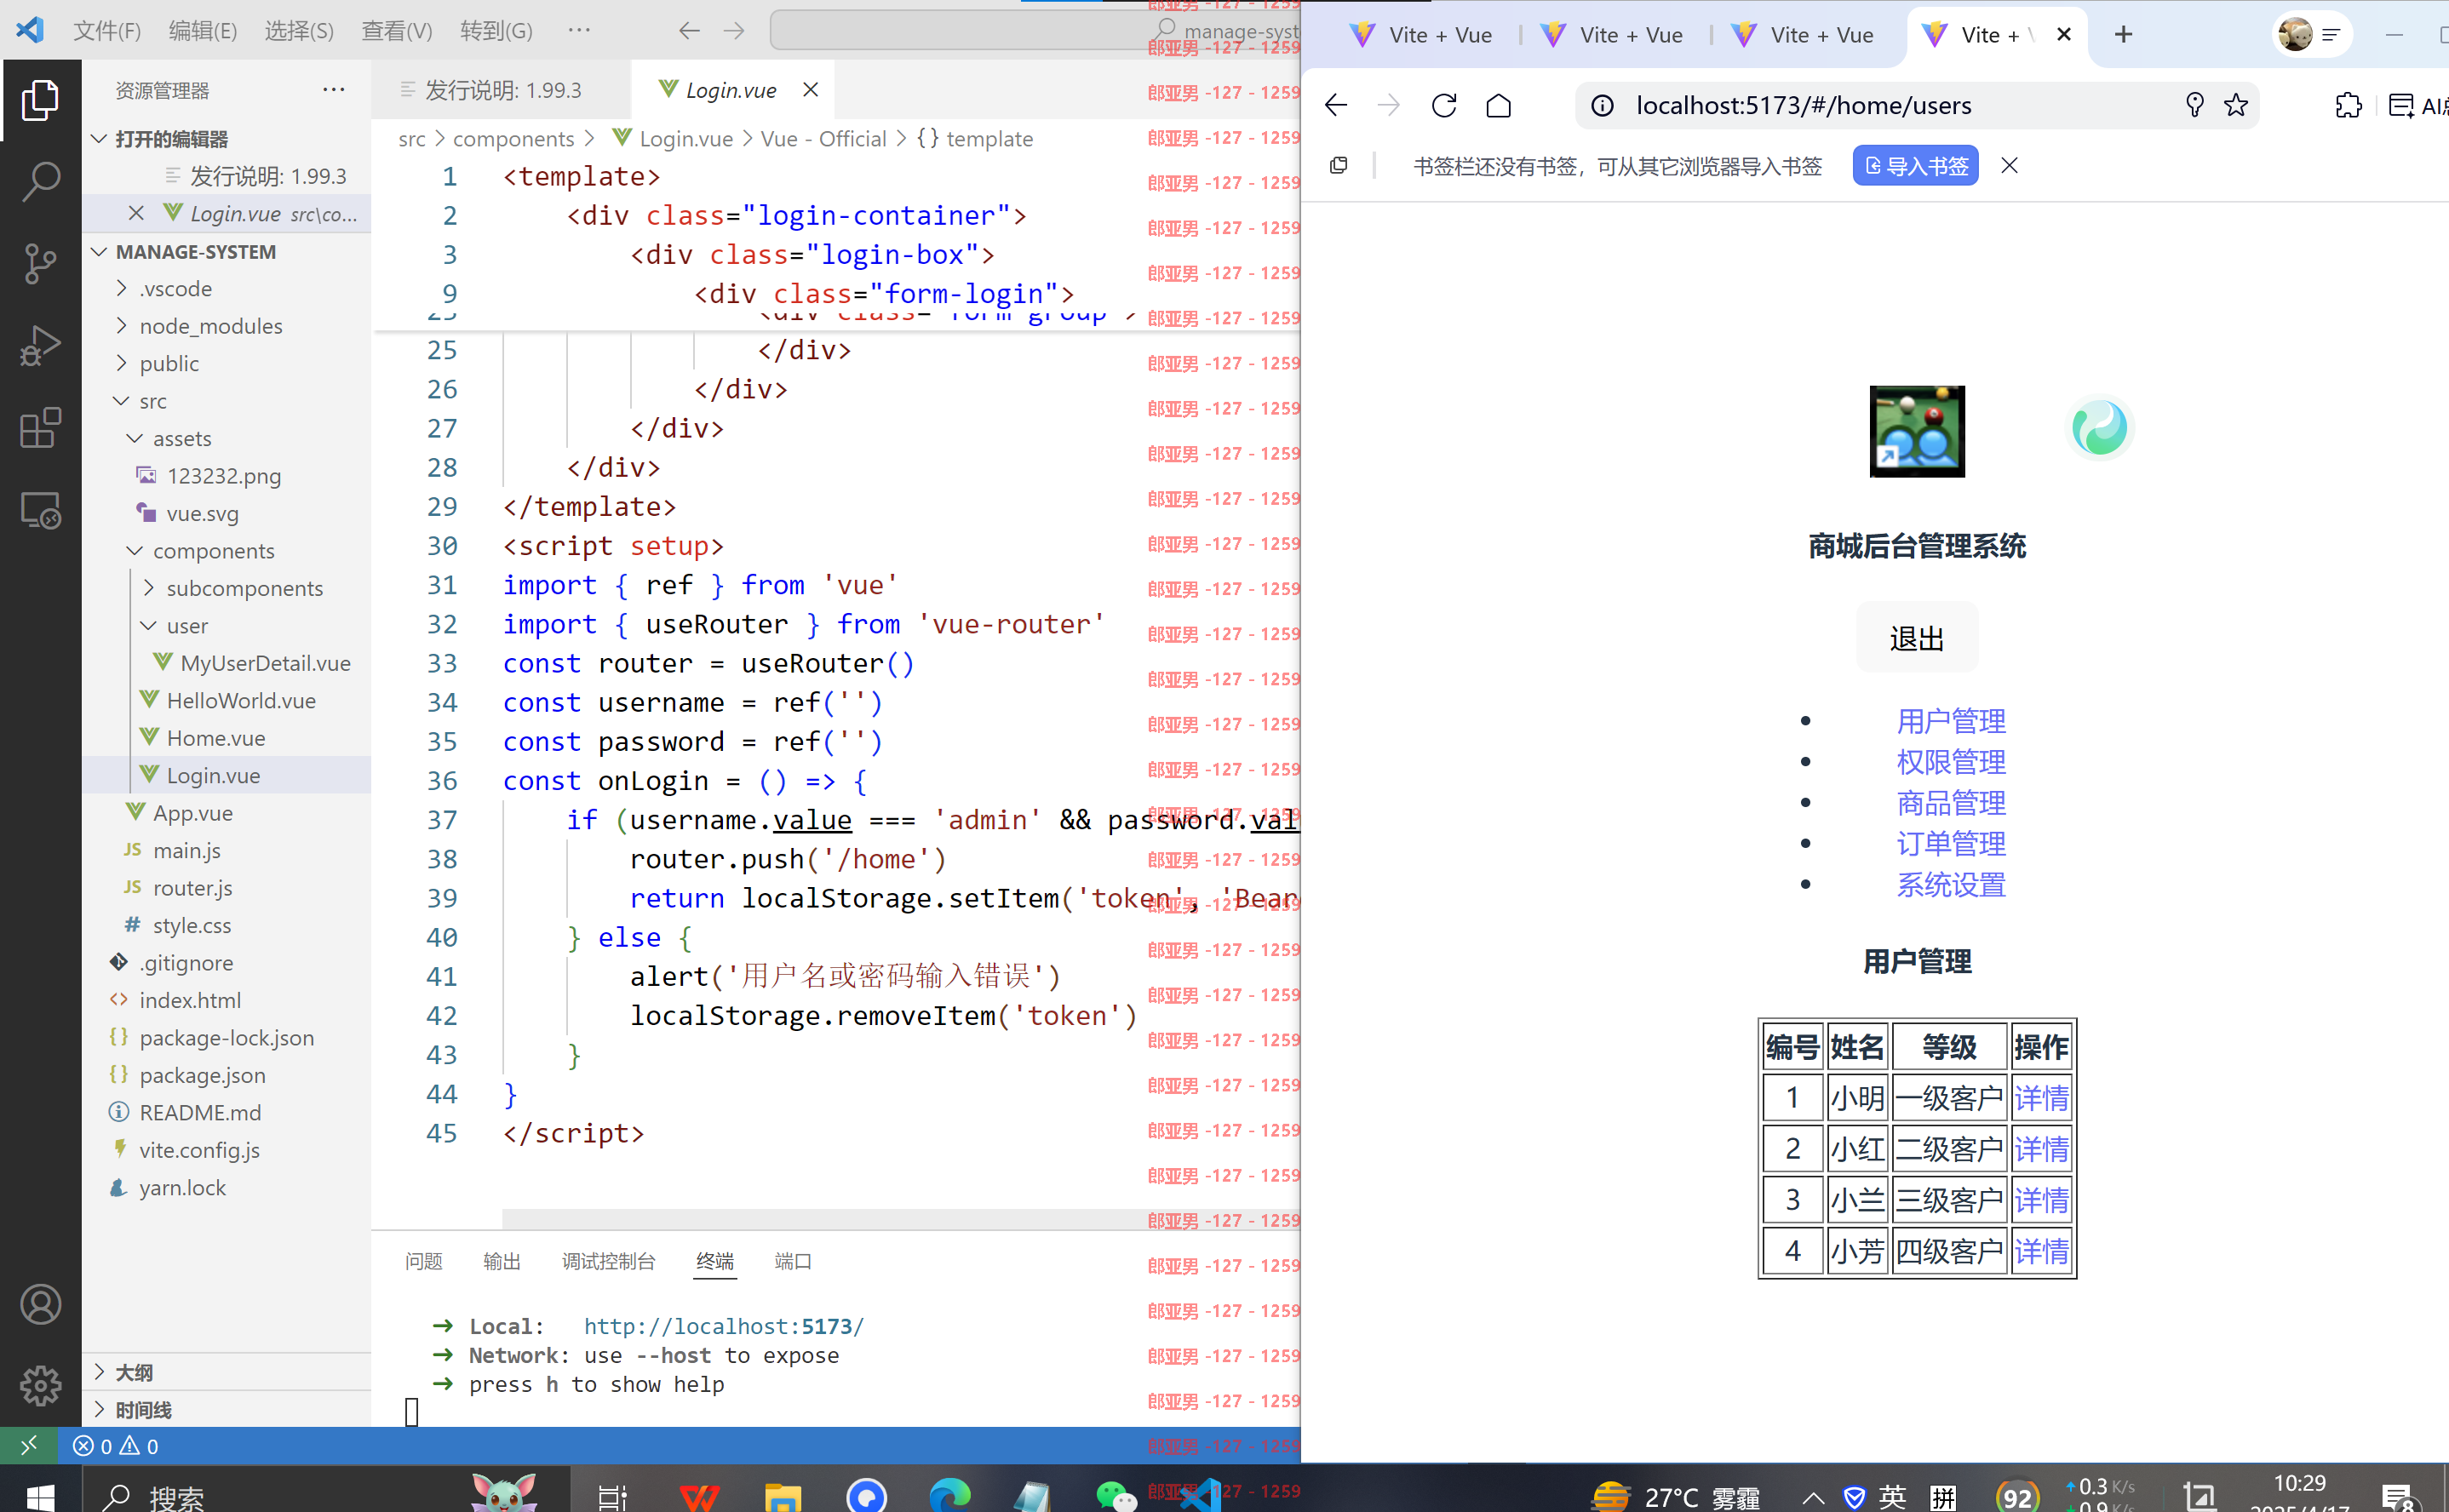Switch to the Problems panel tab

[x=424, y=1261]
